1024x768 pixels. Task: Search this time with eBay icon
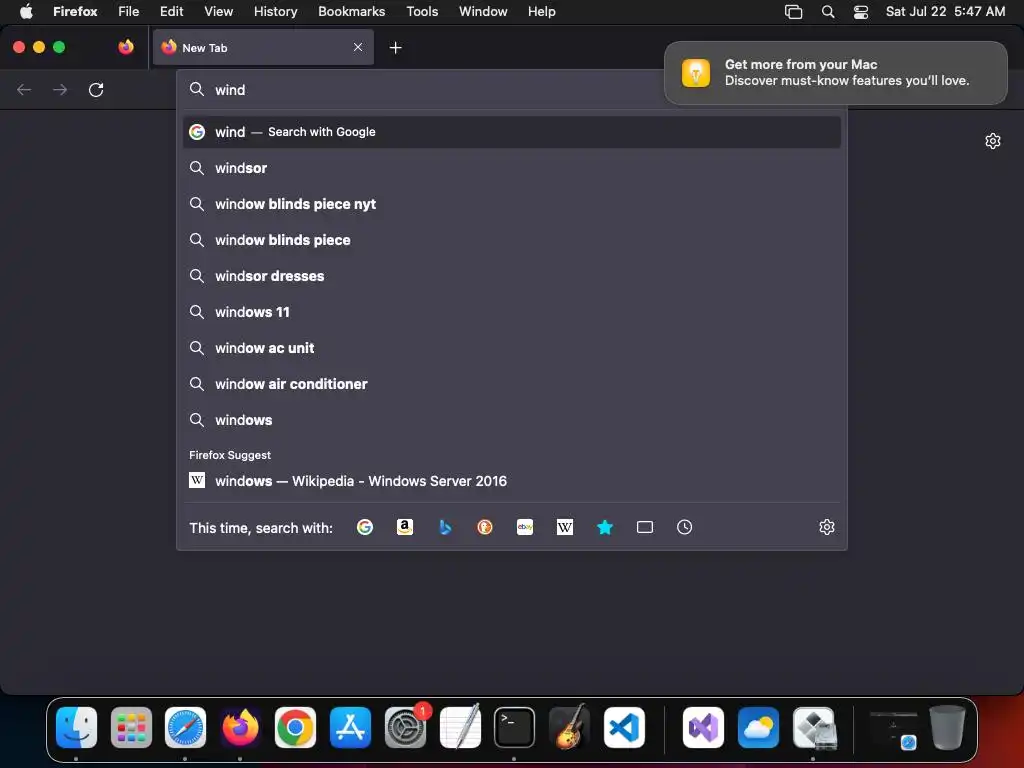(525, 527)
